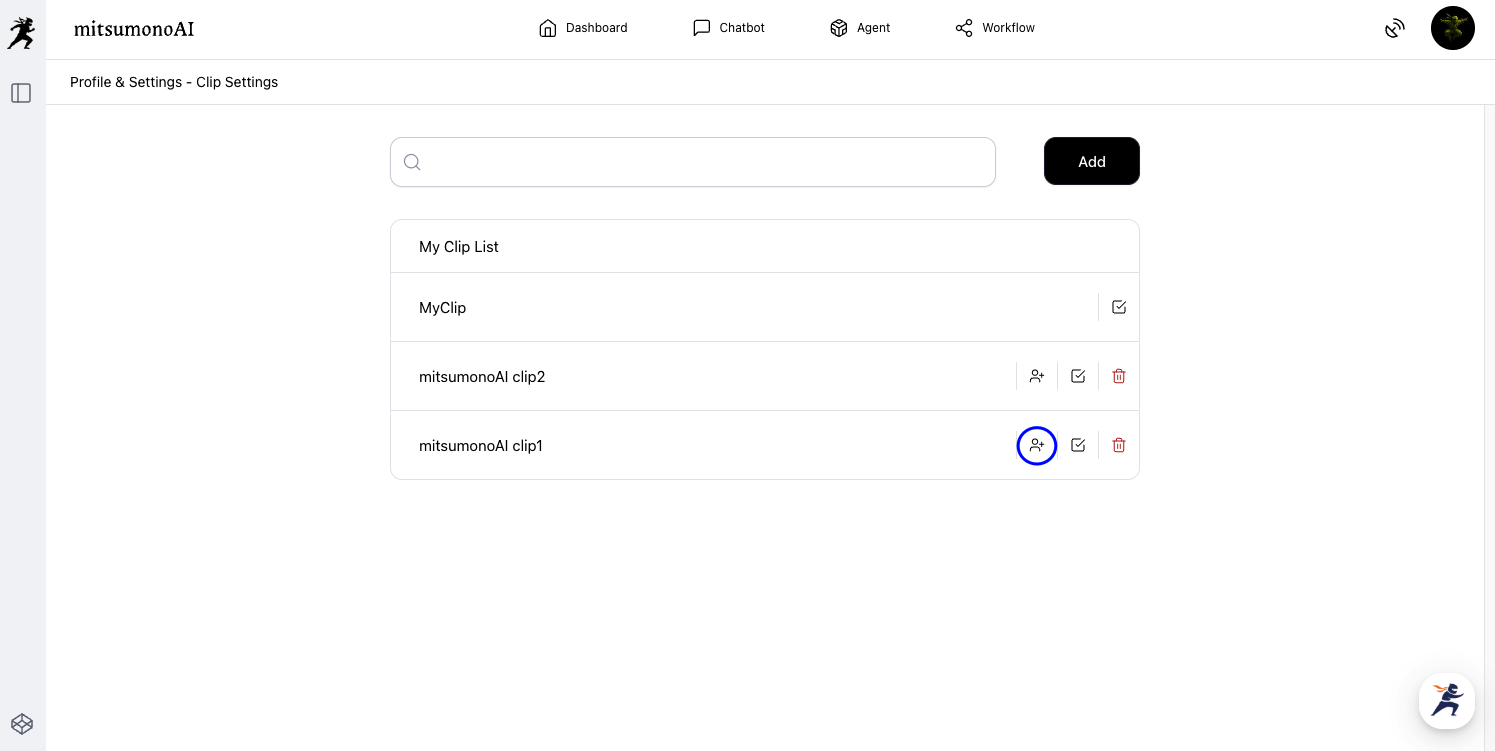This screenshot has width=1495, height=751.
Task: Toggle the checkbox for mitsumonoAI clip1
Action: point(1078,445)
